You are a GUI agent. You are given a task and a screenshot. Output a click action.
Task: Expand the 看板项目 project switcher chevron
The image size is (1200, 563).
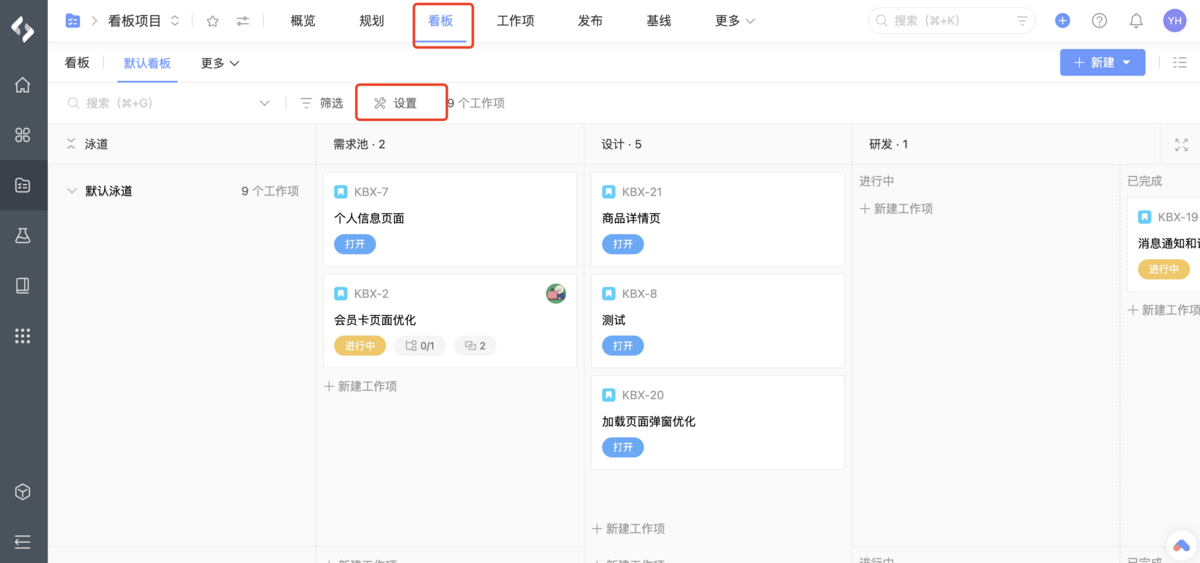pyautogui.click(x=175, y=20)
